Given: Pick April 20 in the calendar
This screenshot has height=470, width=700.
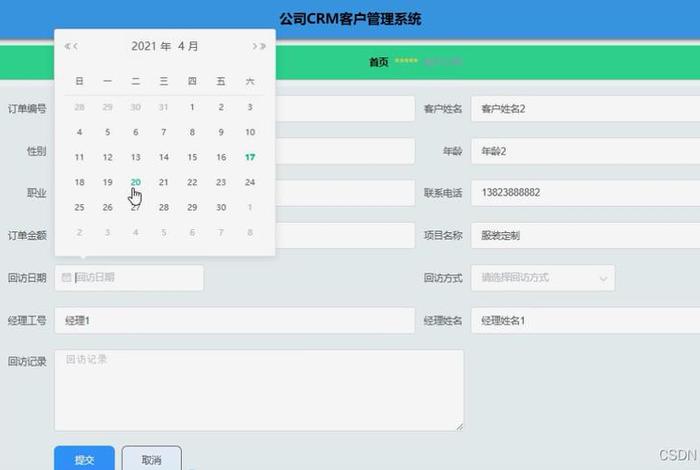Looking at the screenshot, I should [x=136, y=182].
